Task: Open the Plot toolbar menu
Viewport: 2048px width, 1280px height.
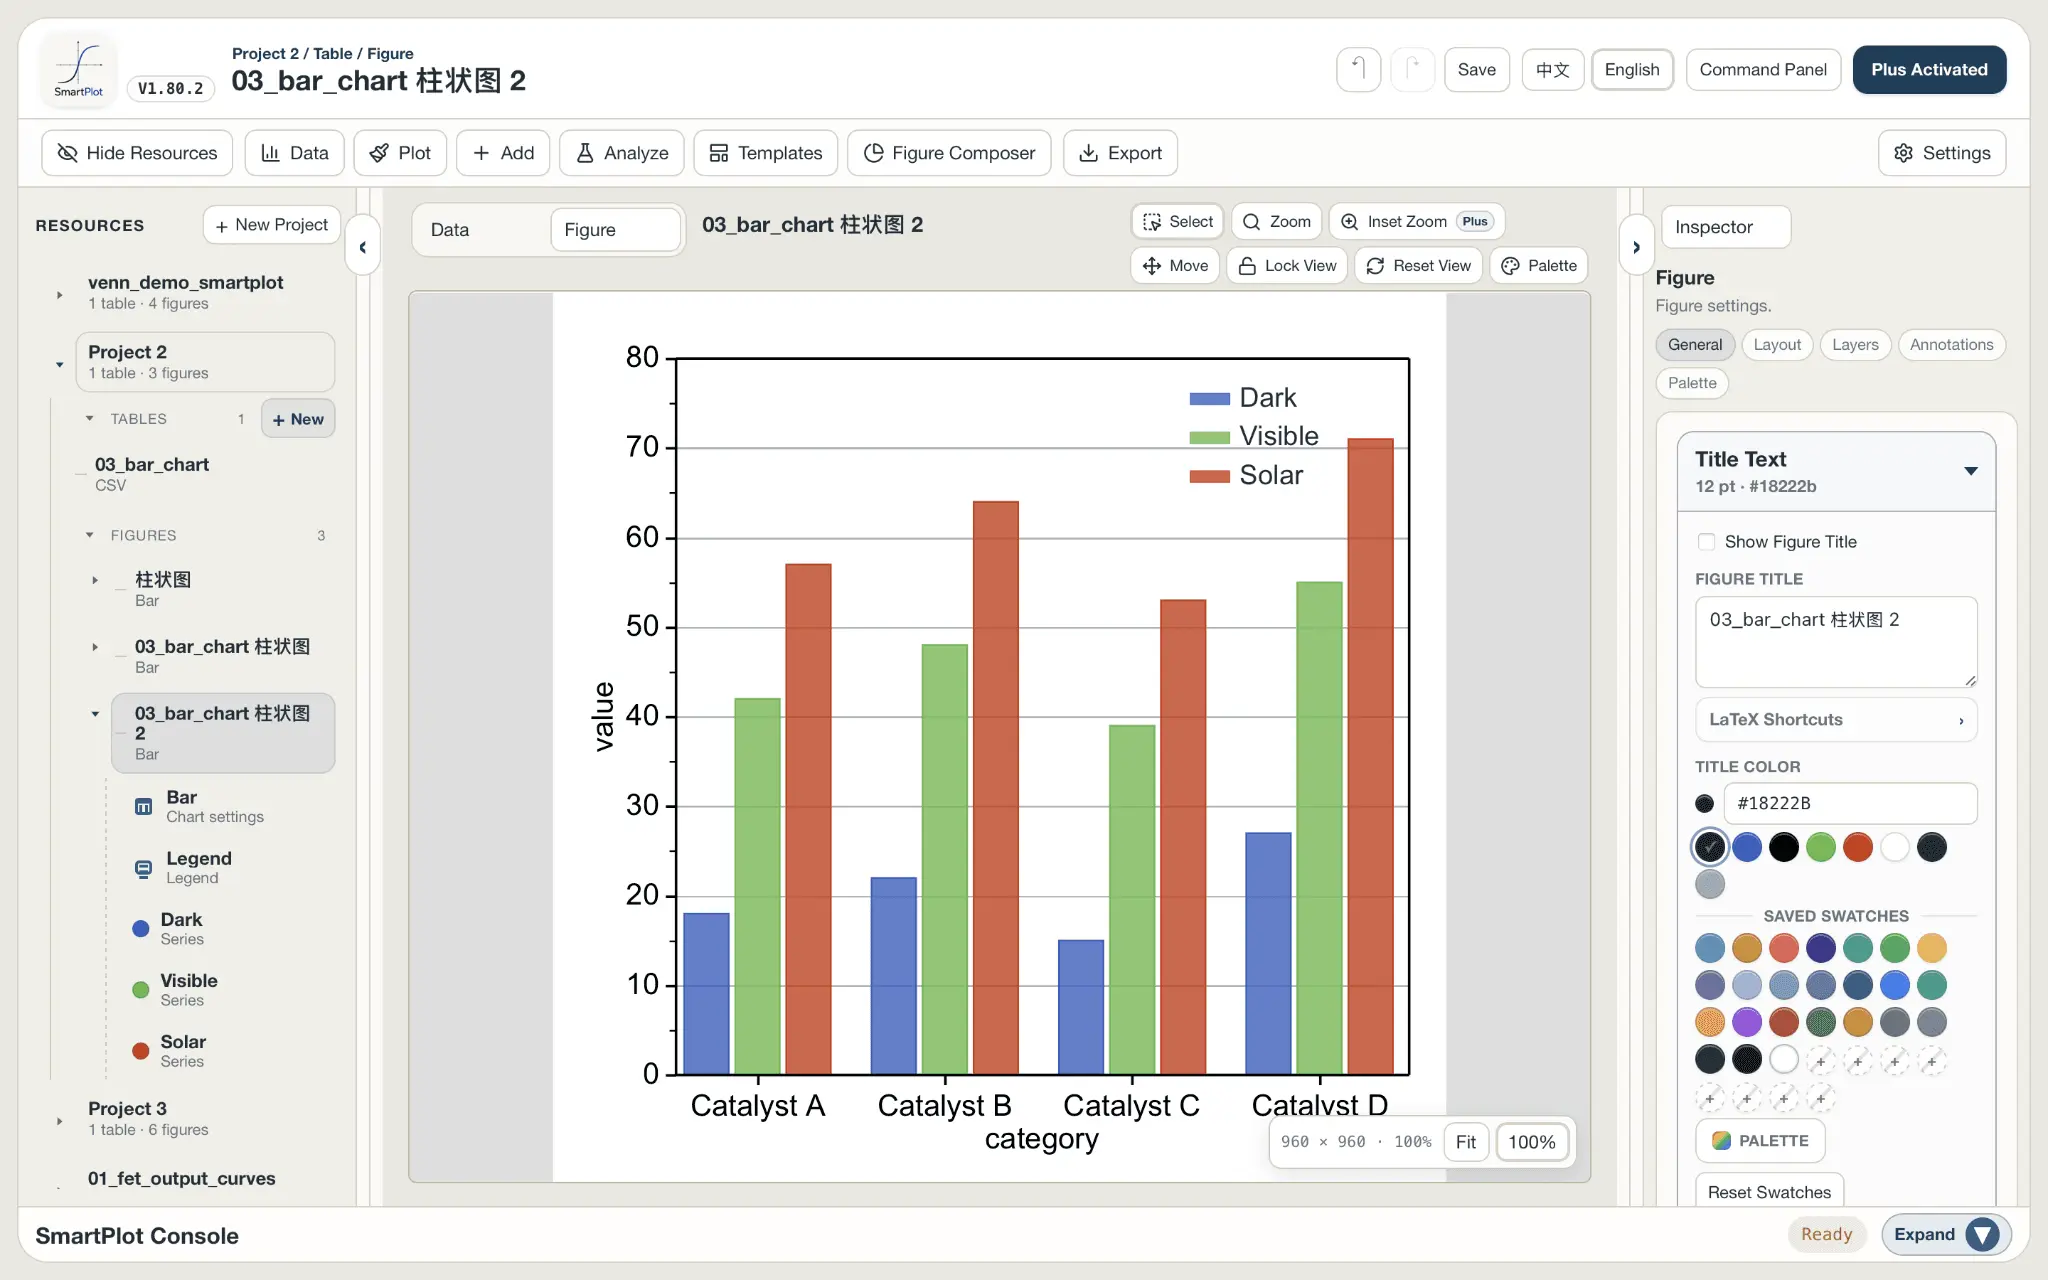Action: [400, 153]
